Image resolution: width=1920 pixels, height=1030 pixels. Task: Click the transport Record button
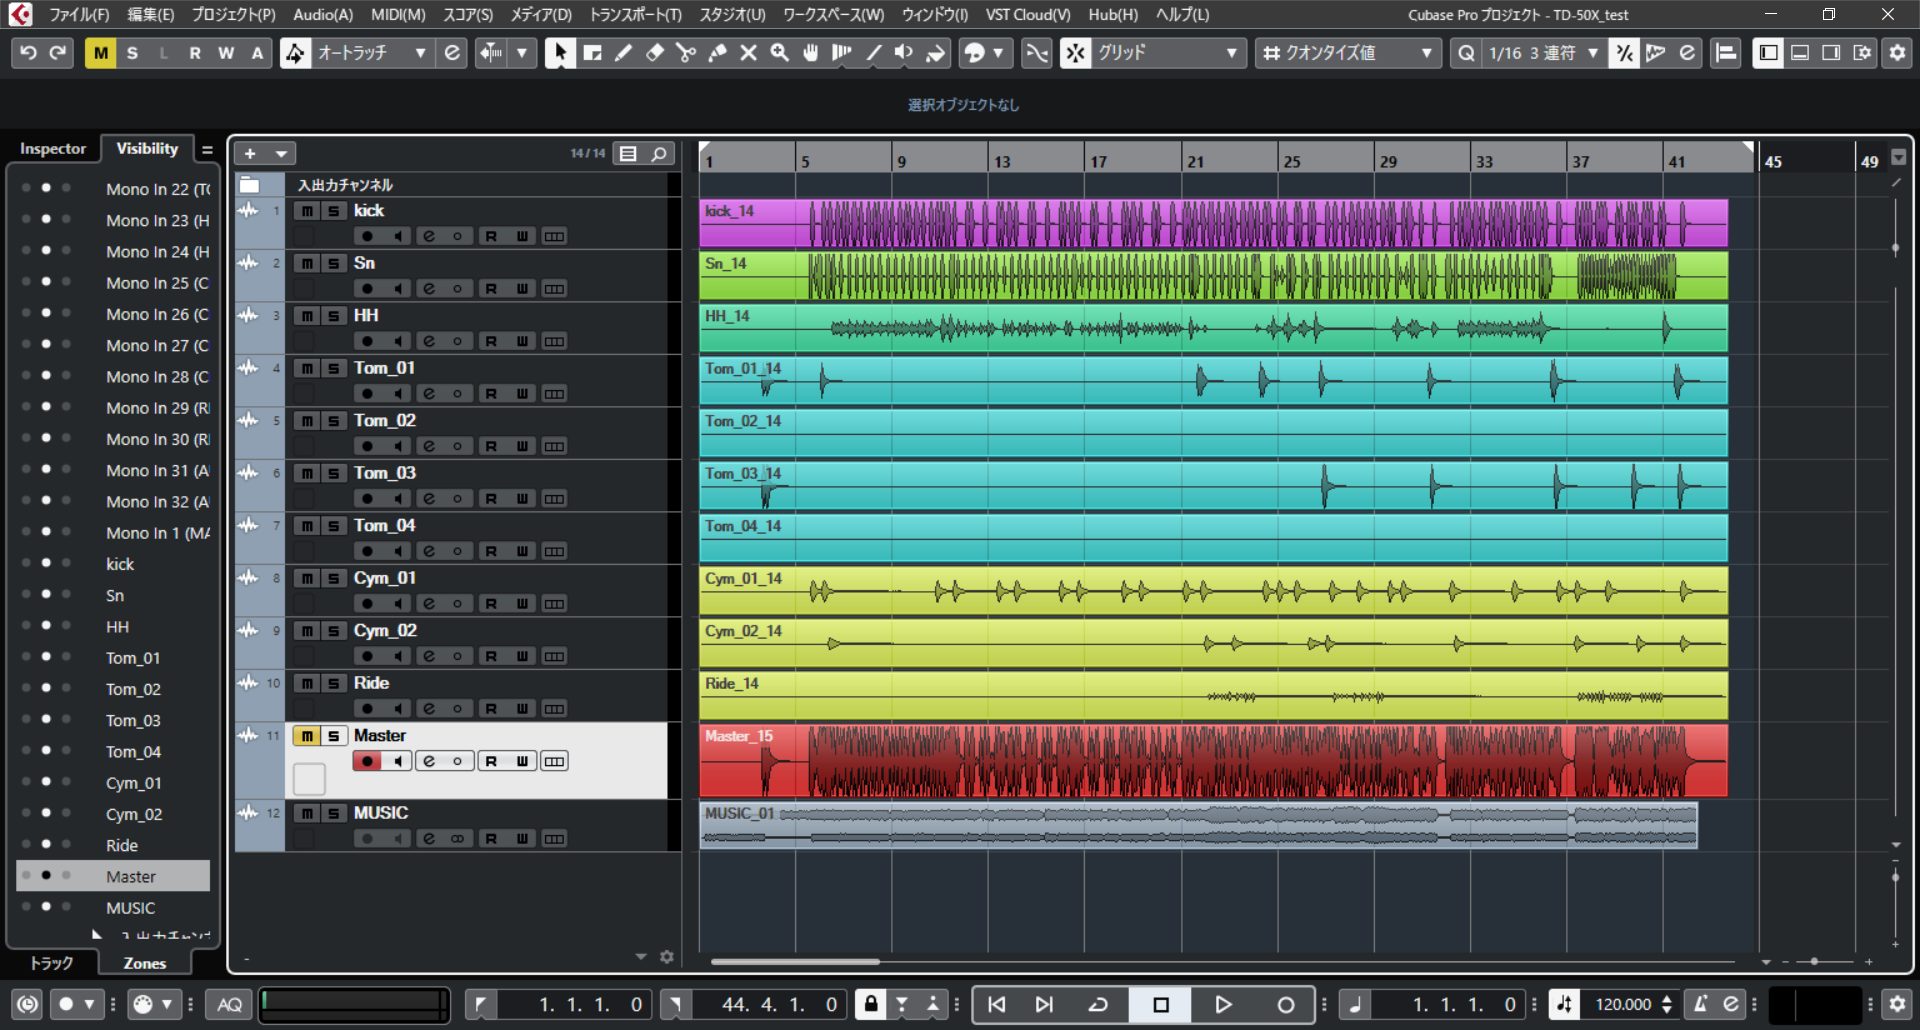tap(1286, 1004)
